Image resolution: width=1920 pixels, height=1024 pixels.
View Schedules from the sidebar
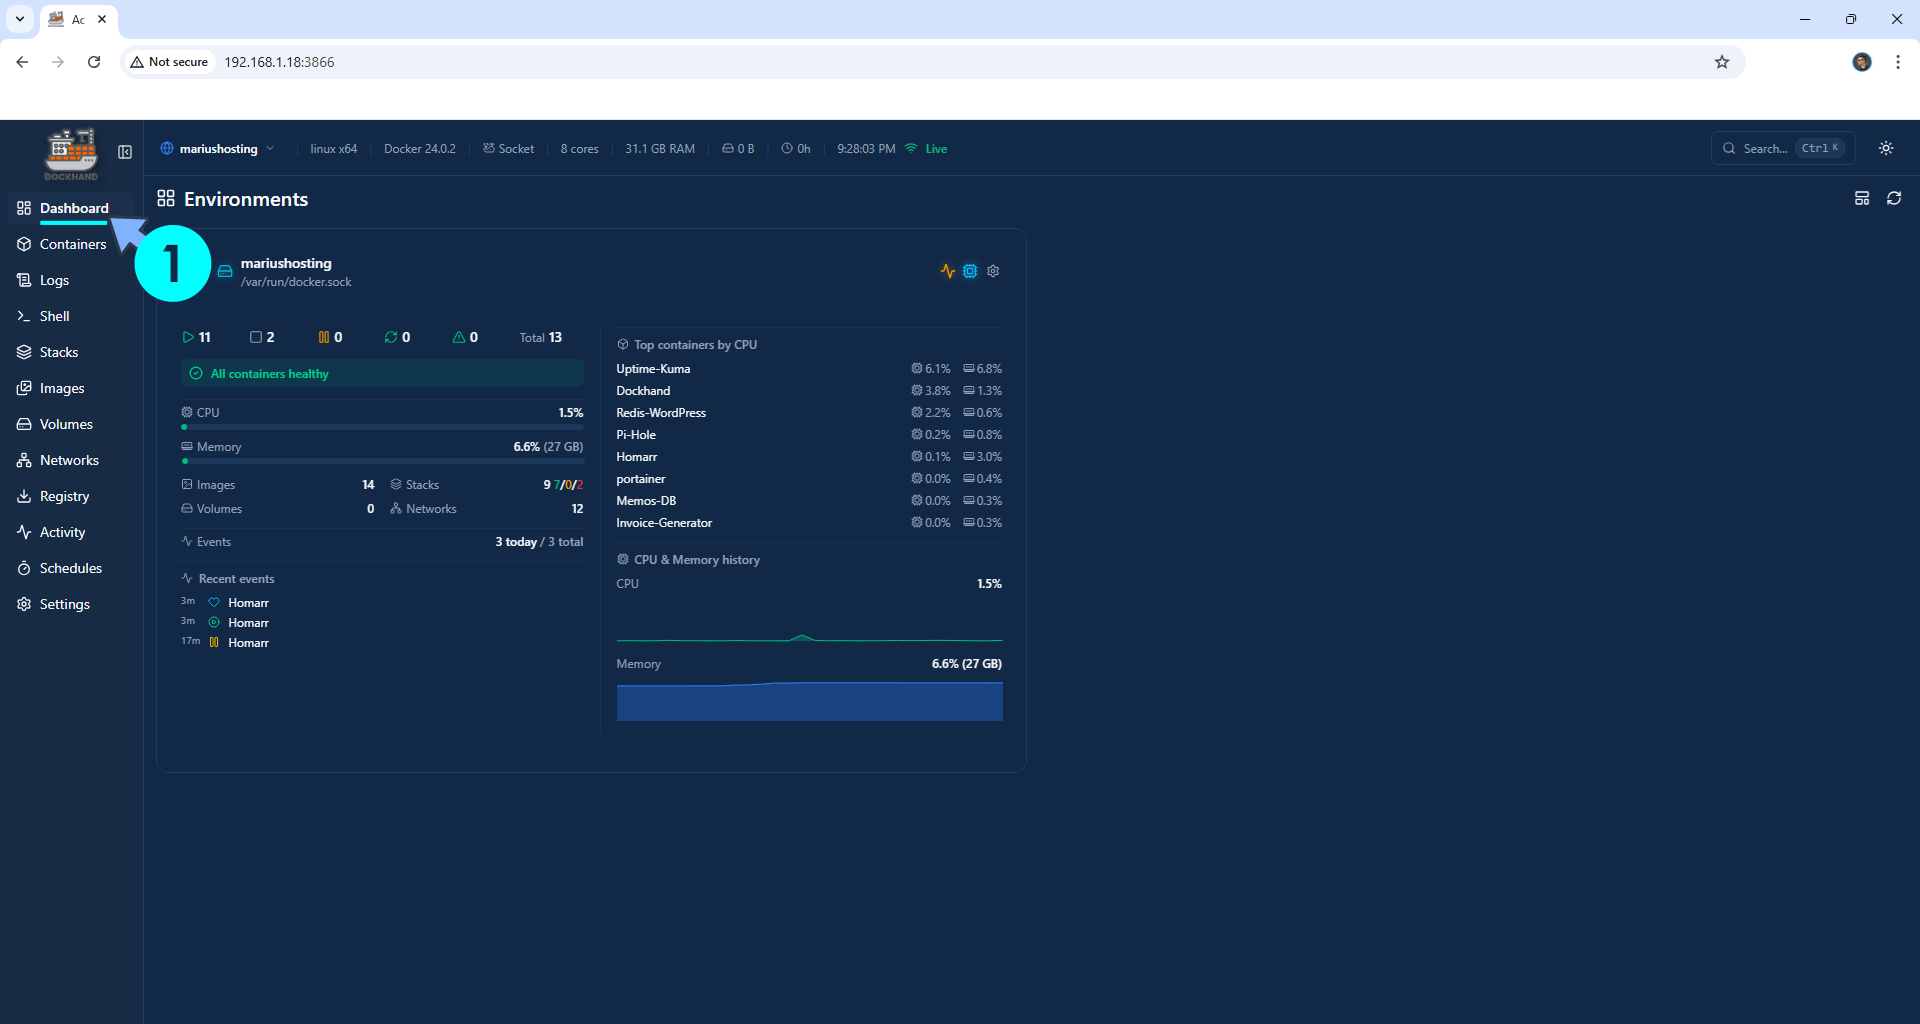[x=71, y=567]
